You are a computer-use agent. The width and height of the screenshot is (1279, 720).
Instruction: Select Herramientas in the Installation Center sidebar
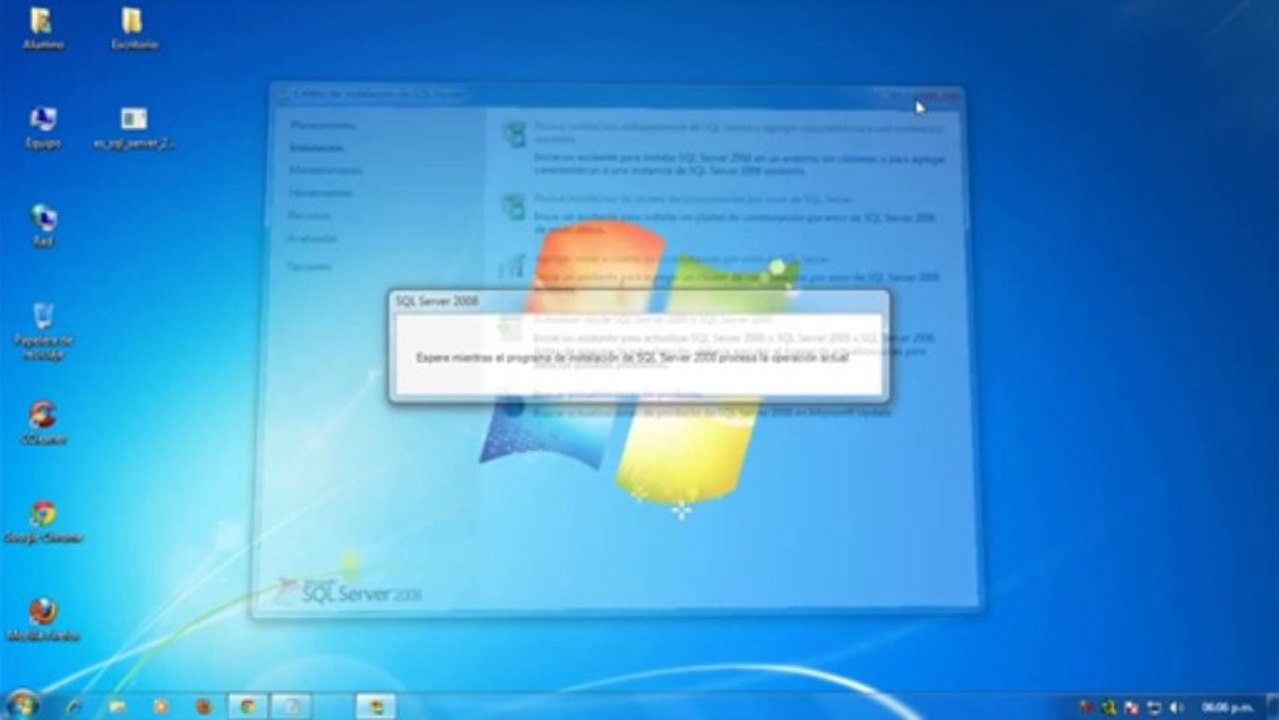[320, 193]
